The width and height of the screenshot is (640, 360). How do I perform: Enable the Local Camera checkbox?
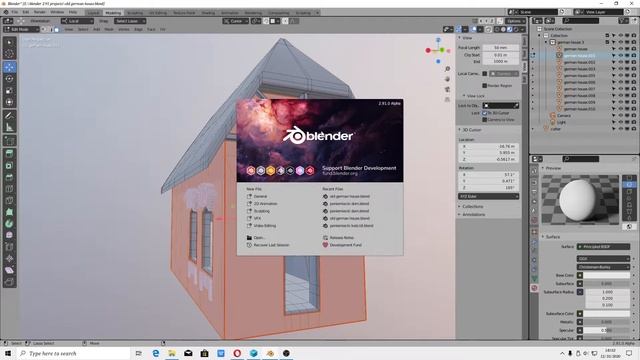[484, 74]
